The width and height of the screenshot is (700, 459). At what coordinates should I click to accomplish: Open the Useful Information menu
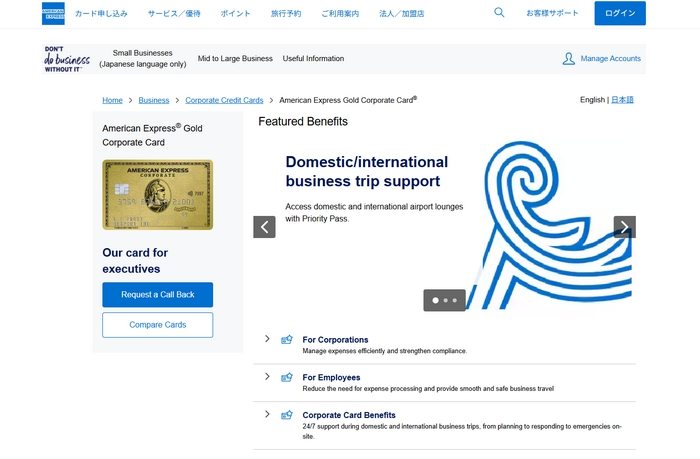pos(313,59)
